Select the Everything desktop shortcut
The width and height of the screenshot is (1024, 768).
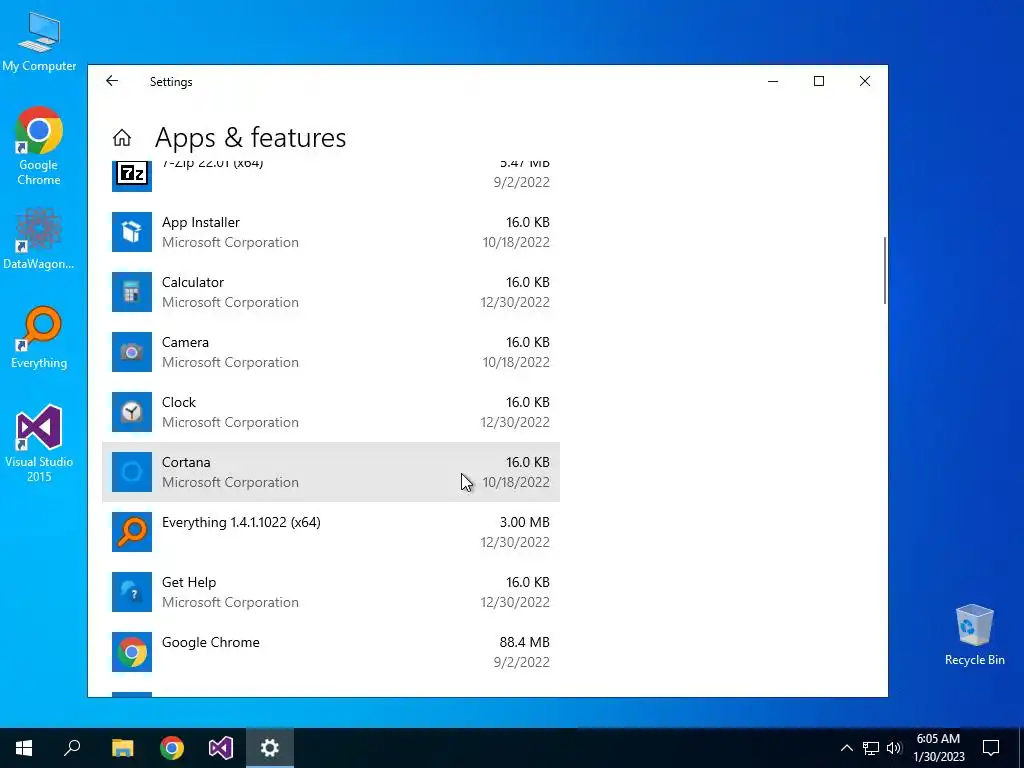tap(39, 338)
